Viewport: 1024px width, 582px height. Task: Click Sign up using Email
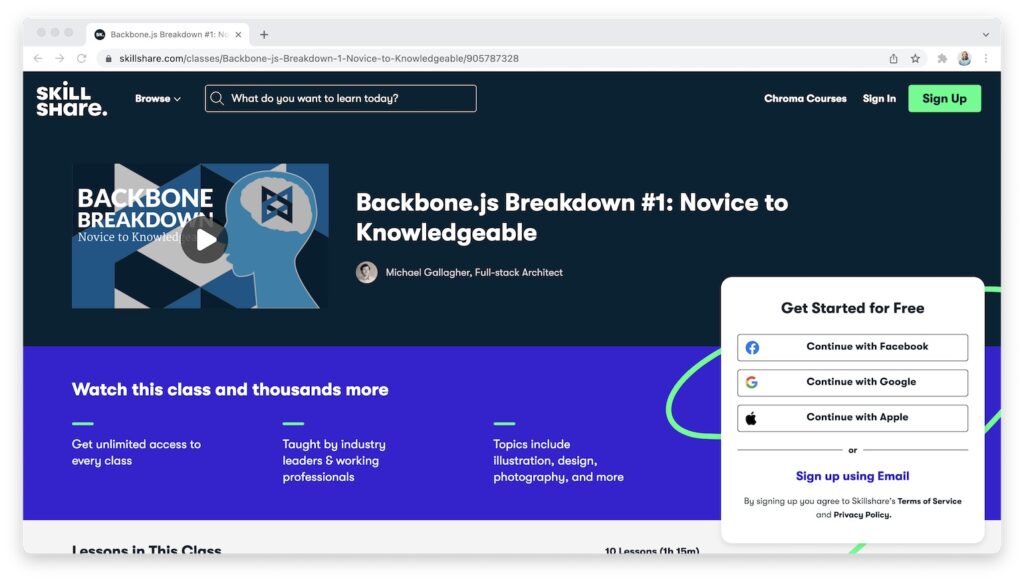click(852, 476)
